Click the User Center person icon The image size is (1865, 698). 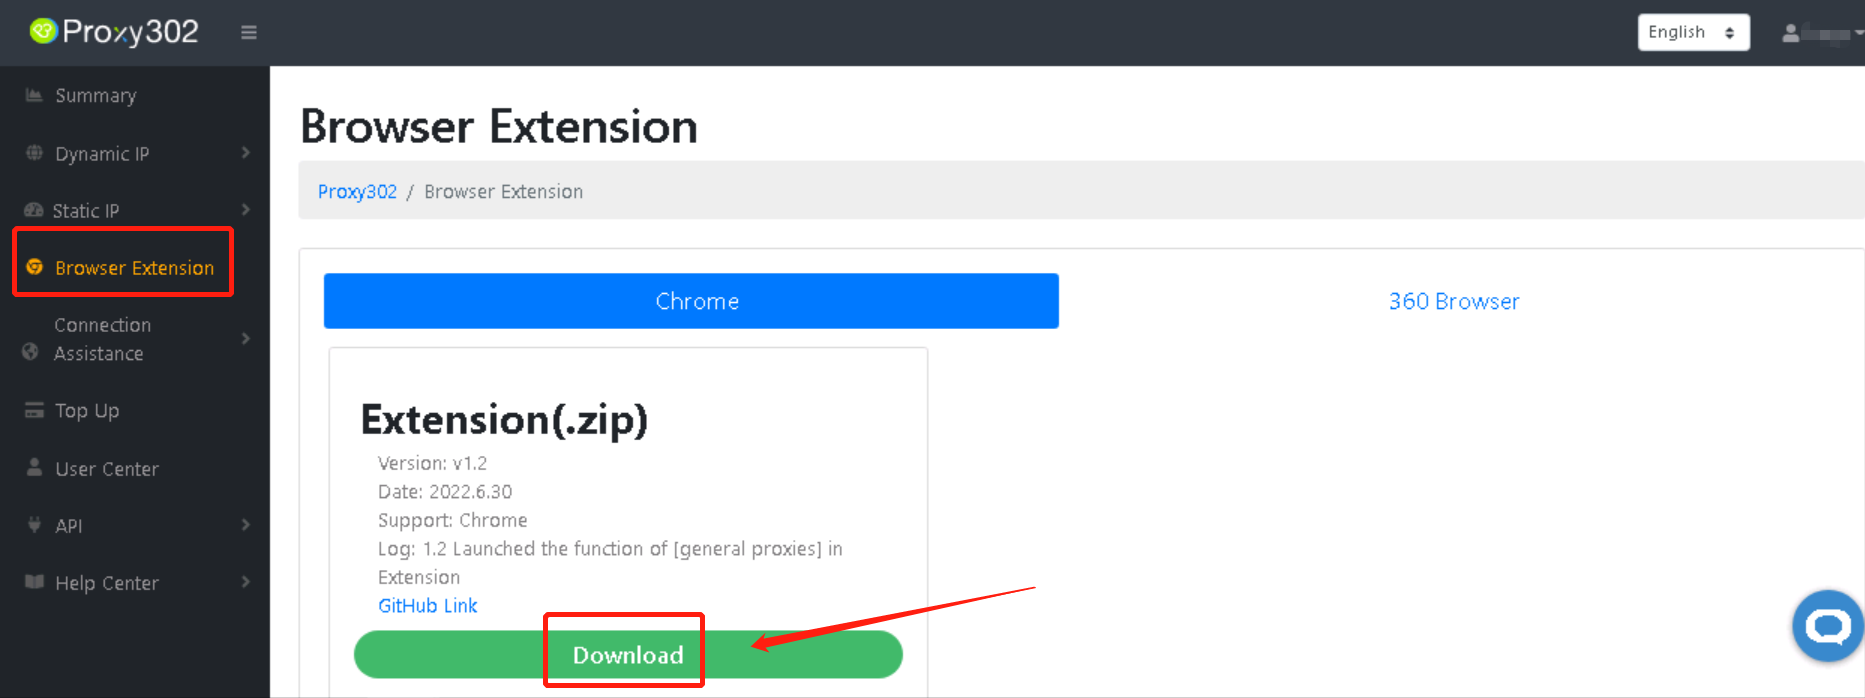click(x=34, y=468)
